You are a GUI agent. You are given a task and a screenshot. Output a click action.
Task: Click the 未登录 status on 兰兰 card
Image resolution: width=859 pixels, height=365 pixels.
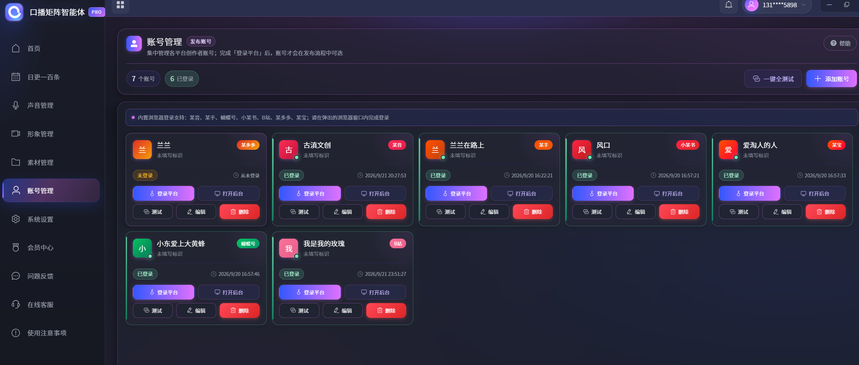[145, 175]
